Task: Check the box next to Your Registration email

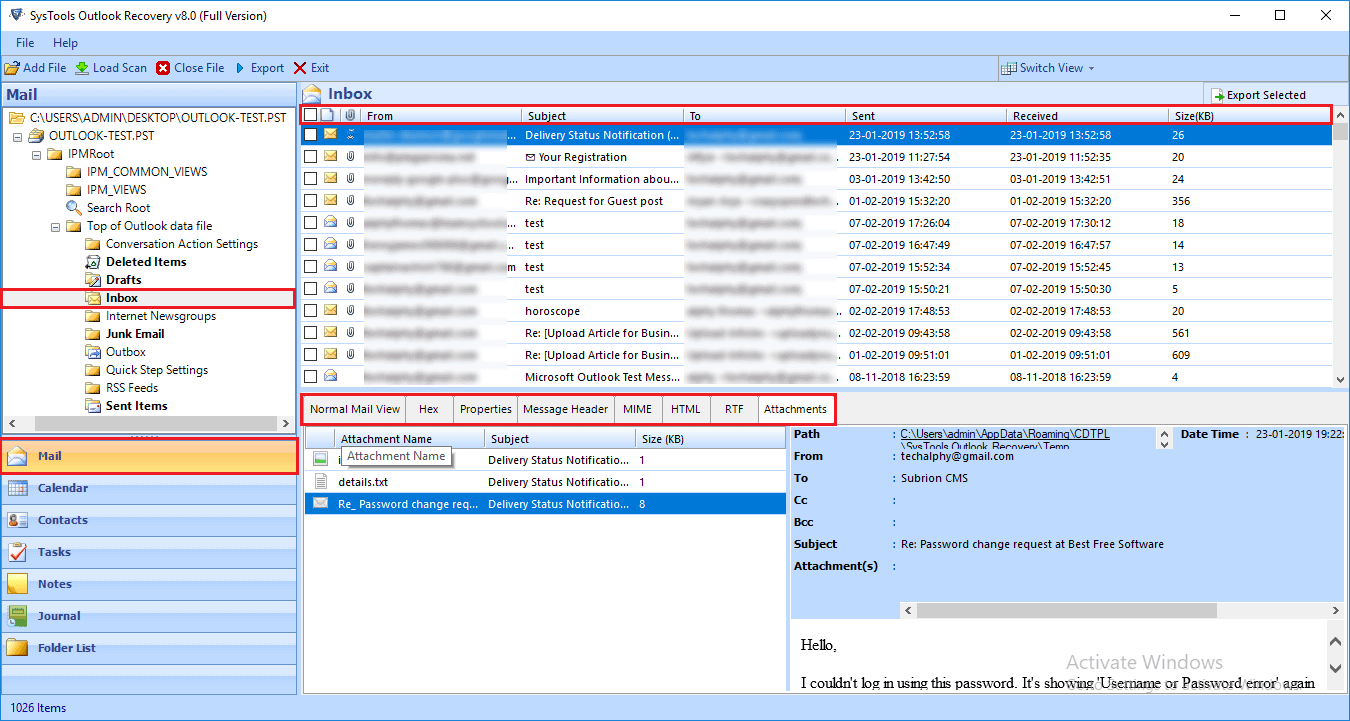Action: click(x=310, y=156)
